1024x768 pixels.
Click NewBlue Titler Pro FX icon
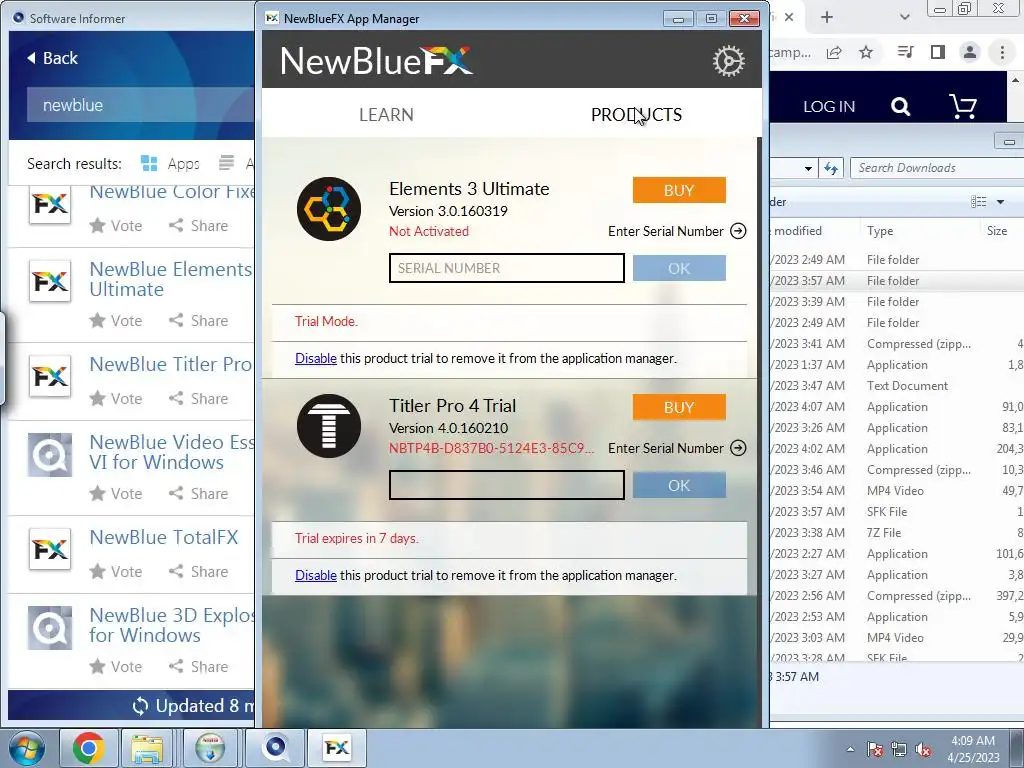pyautogui.click(x=50, y=376)
